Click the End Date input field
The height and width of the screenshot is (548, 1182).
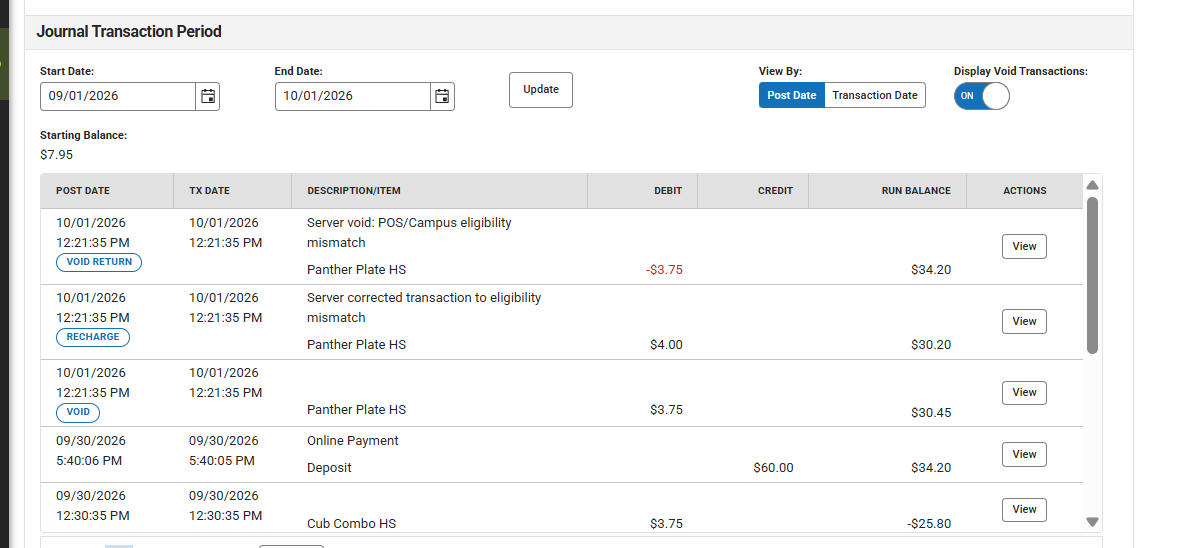click(353, 96)
